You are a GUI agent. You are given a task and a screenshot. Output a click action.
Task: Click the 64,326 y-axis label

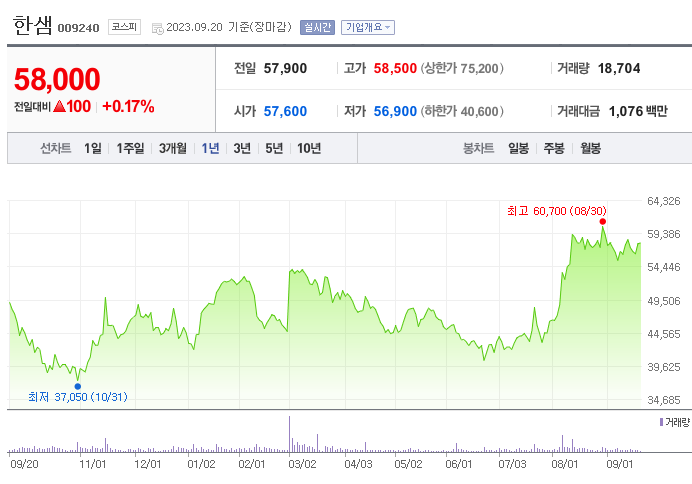[x=664, y=201]
